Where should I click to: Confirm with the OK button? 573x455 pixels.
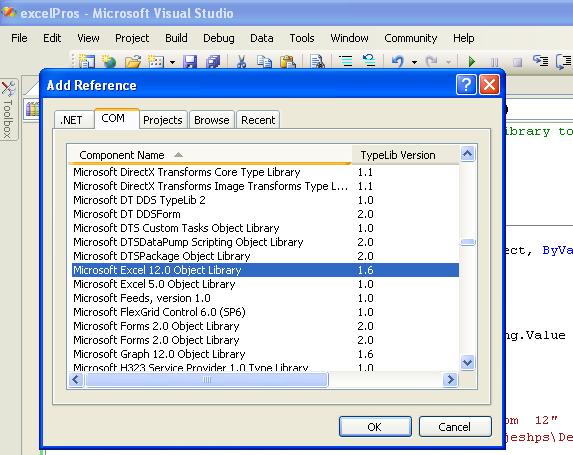375,426
